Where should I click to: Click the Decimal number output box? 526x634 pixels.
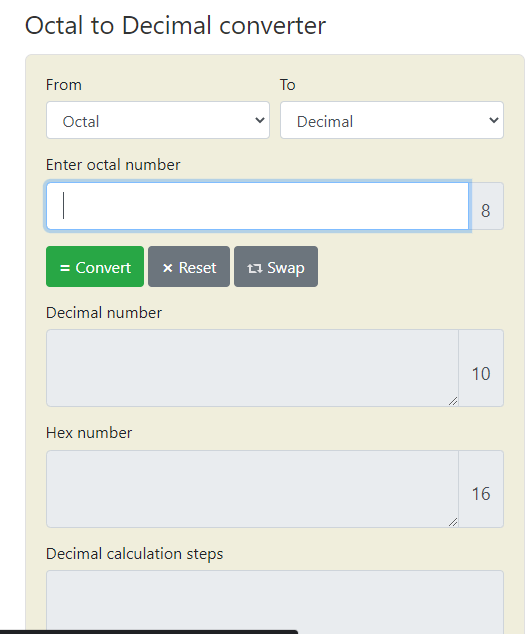(x=252, y=368)
